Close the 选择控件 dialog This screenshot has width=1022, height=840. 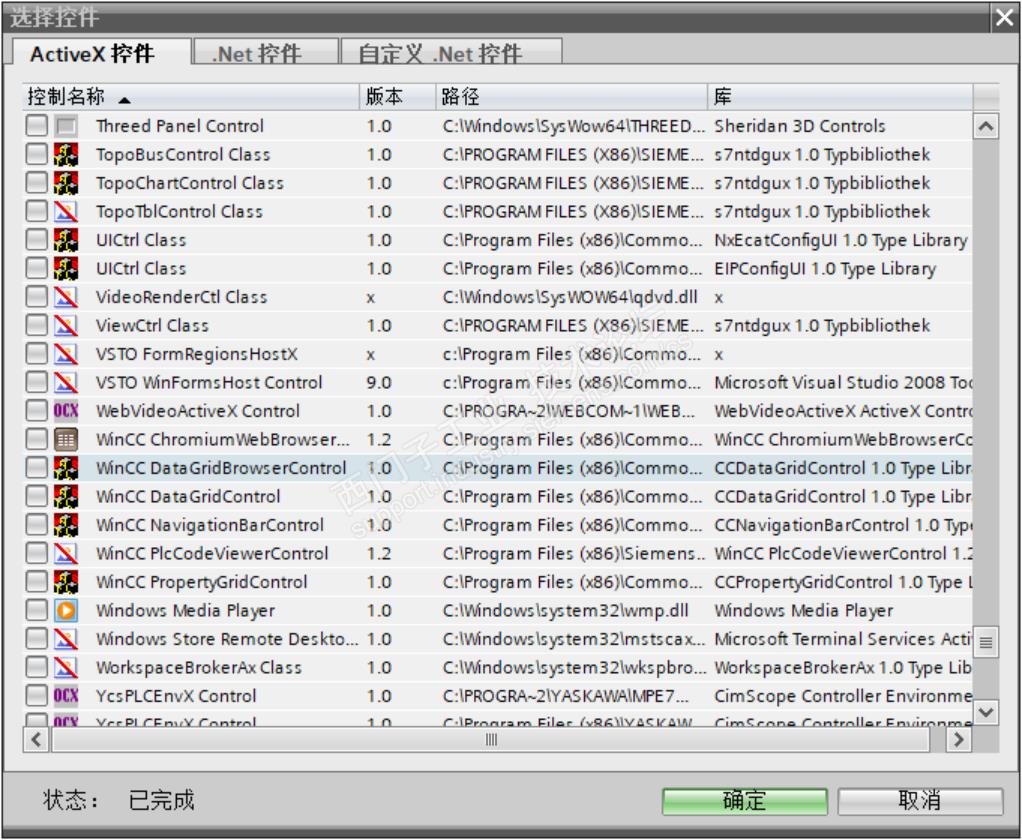pyautogui.click(x=1004, y=18)
